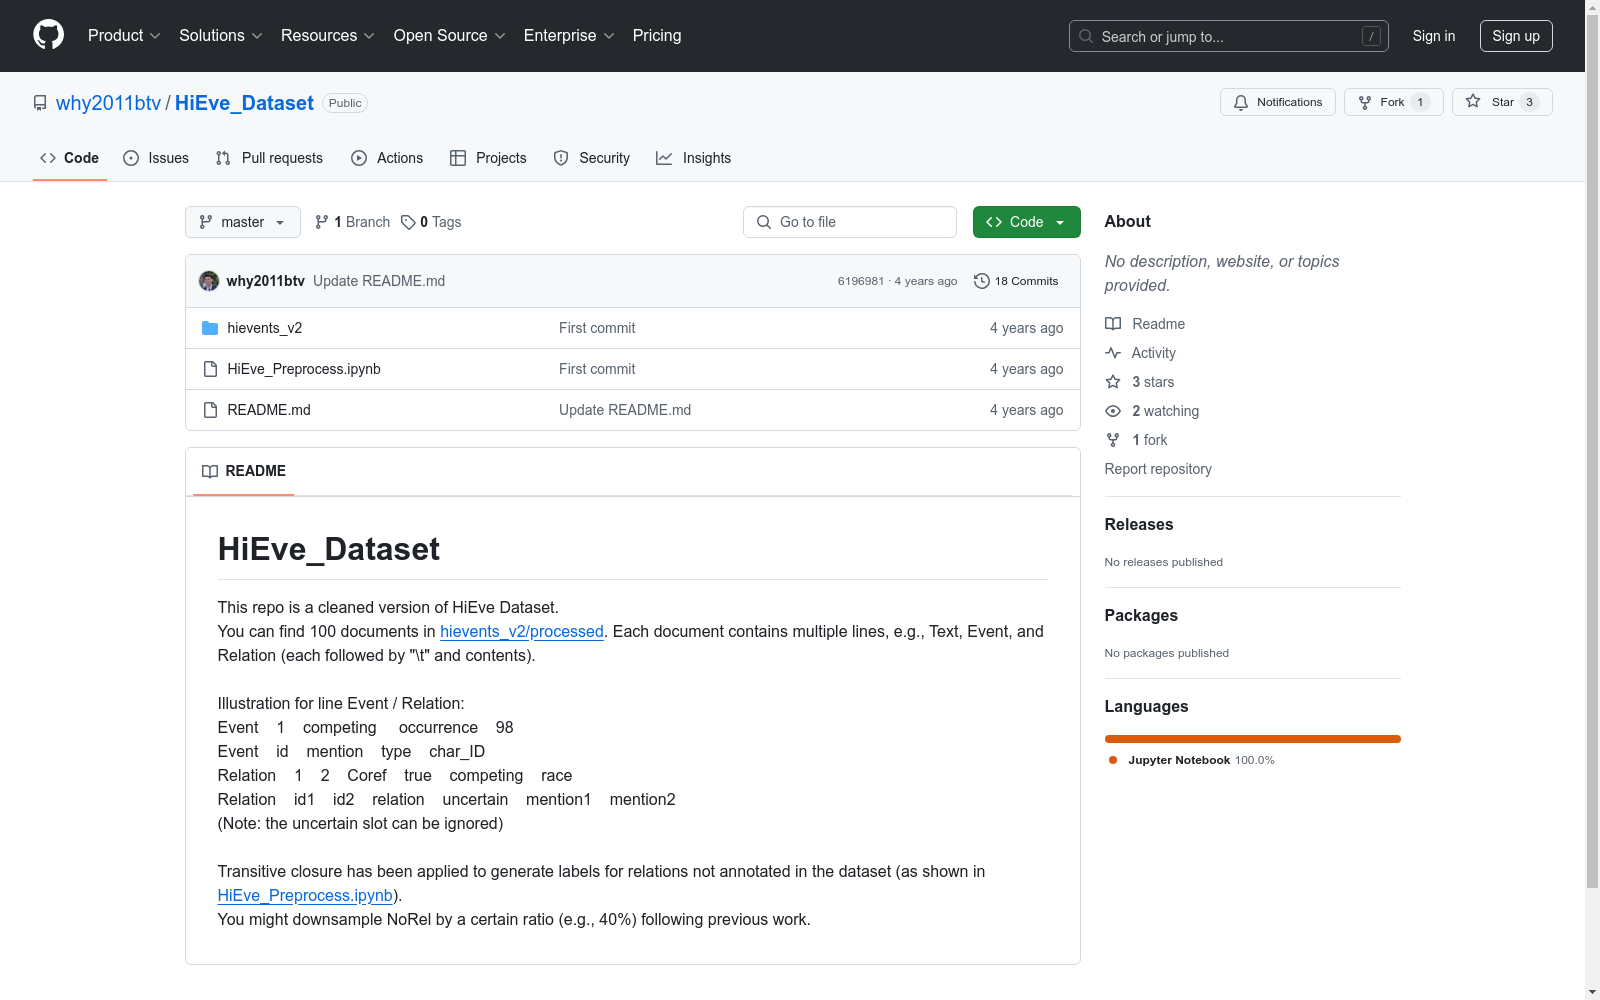Open the why2011btv owner link
The image size is (1600, 1000).
[x=108, y=103]
